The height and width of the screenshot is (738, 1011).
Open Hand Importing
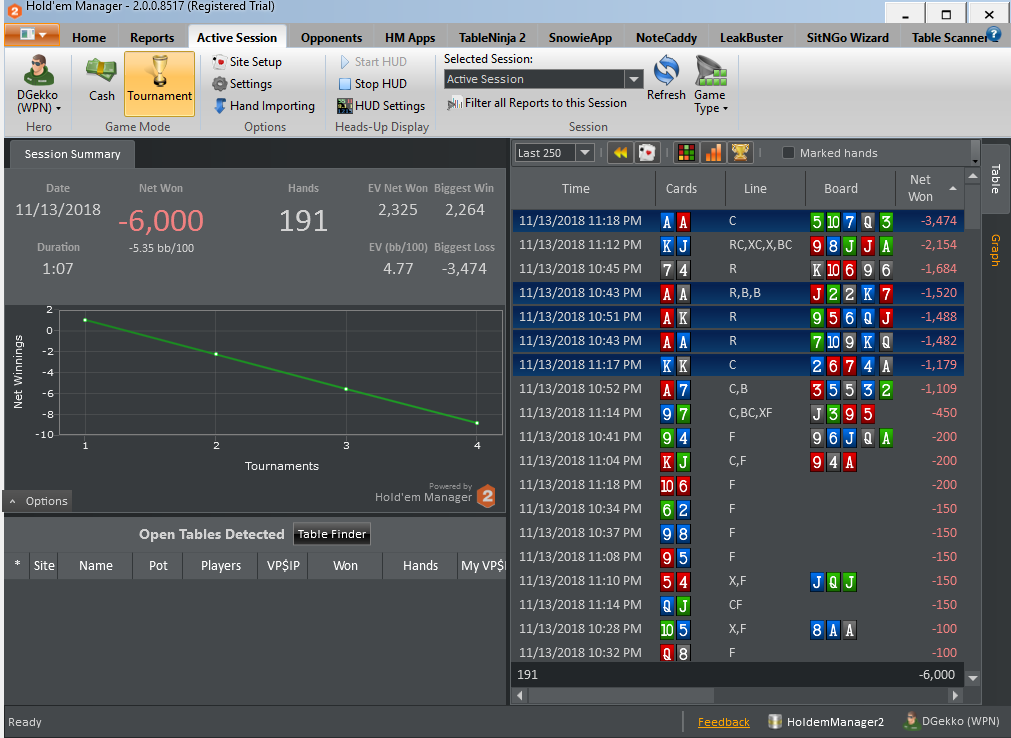pyautogui.click(x=264, y=106)
